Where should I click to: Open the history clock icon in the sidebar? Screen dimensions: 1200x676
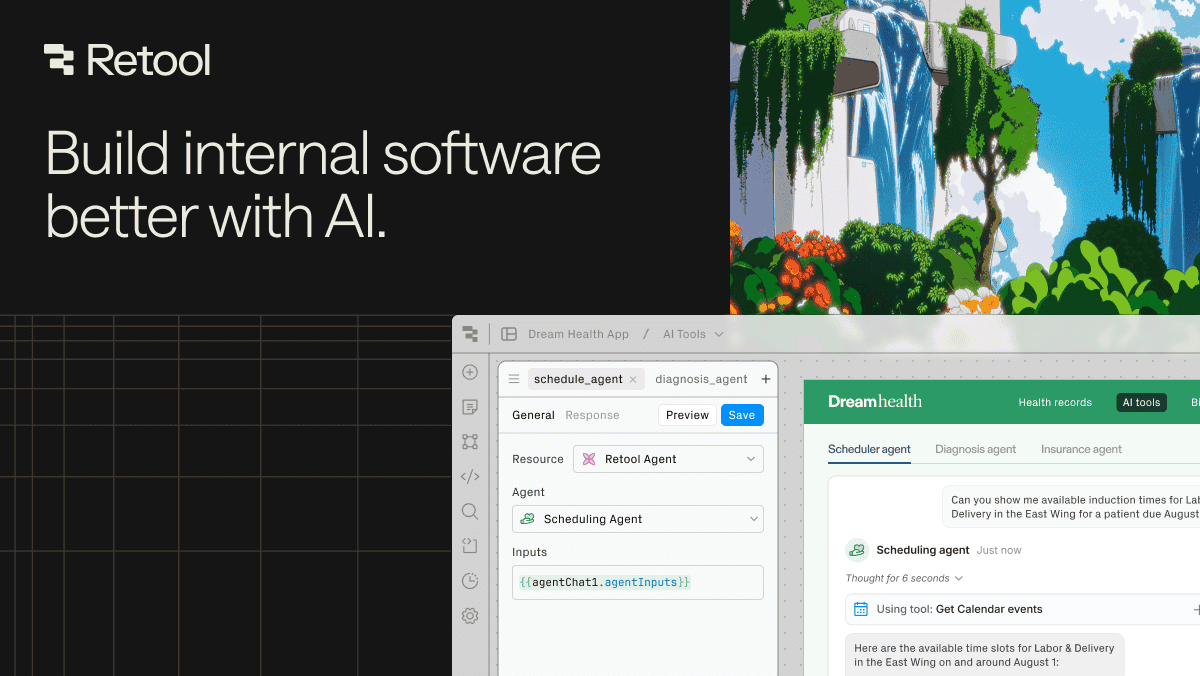coord(470,581)
